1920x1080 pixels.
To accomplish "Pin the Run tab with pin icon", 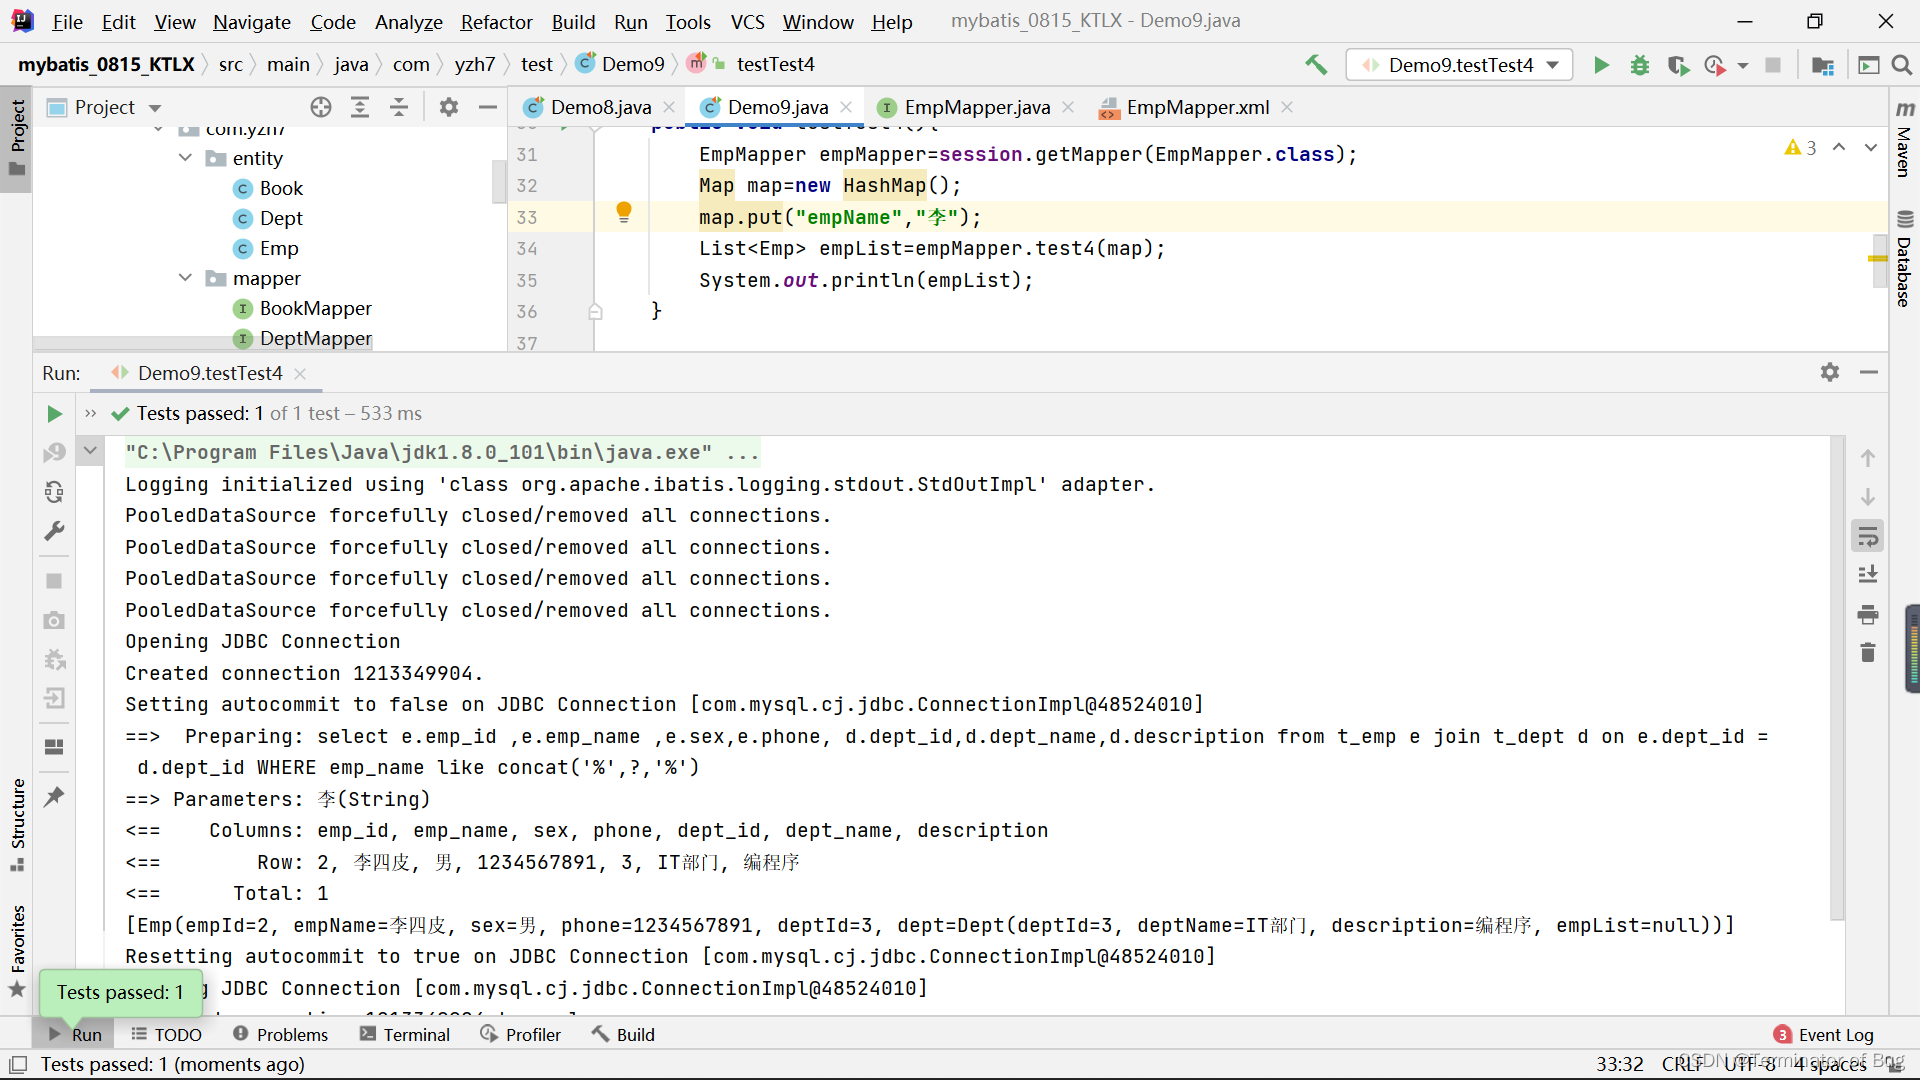I will (x=54, y=797).
